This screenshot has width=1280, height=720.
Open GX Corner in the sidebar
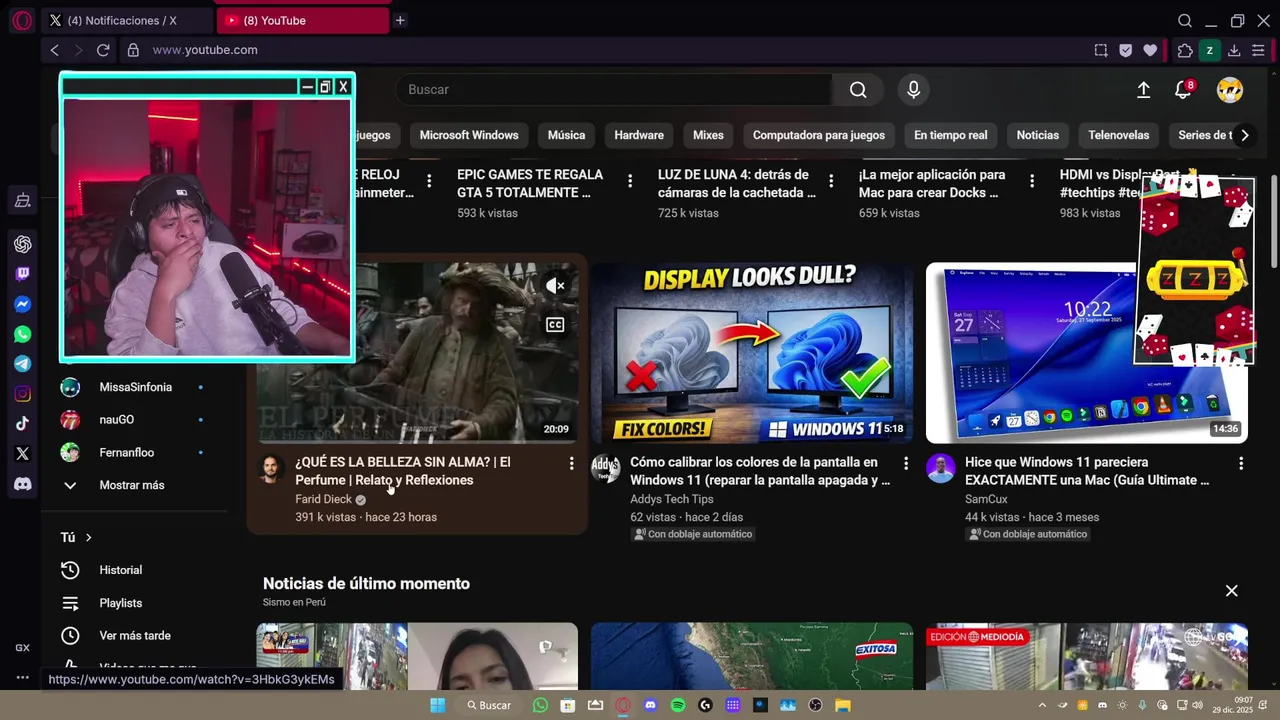[22, 648]
